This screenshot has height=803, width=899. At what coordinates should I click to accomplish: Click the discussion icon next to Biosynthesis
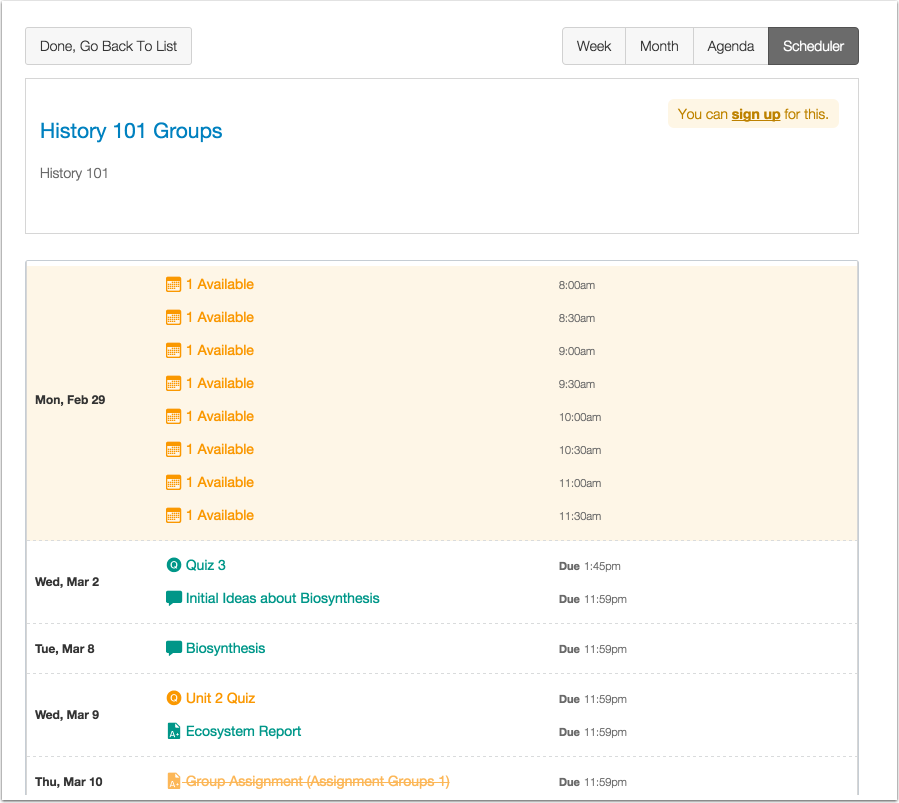(x=174, y=649)
